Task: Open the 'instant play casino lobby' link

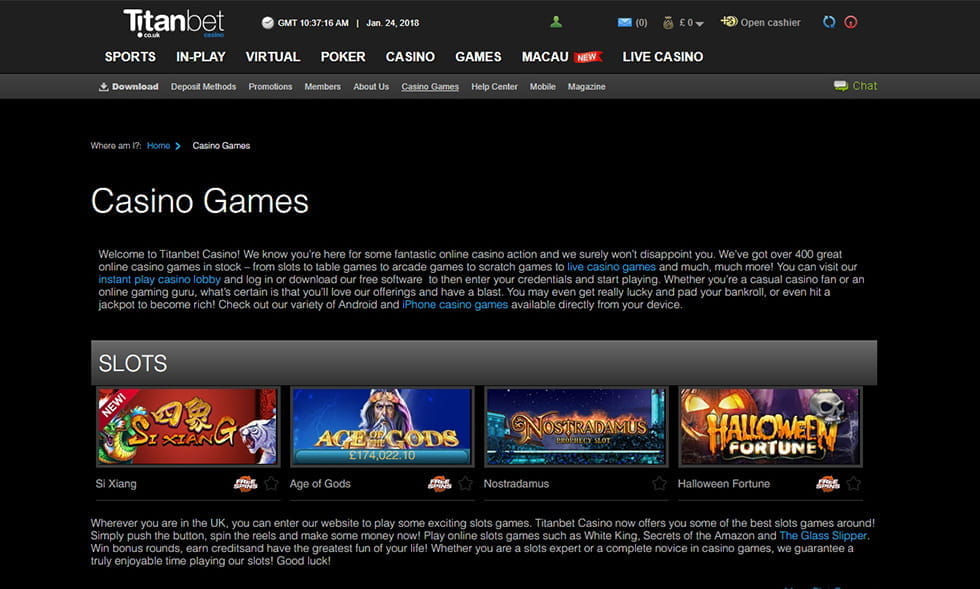Action: (x=159, y=279)
